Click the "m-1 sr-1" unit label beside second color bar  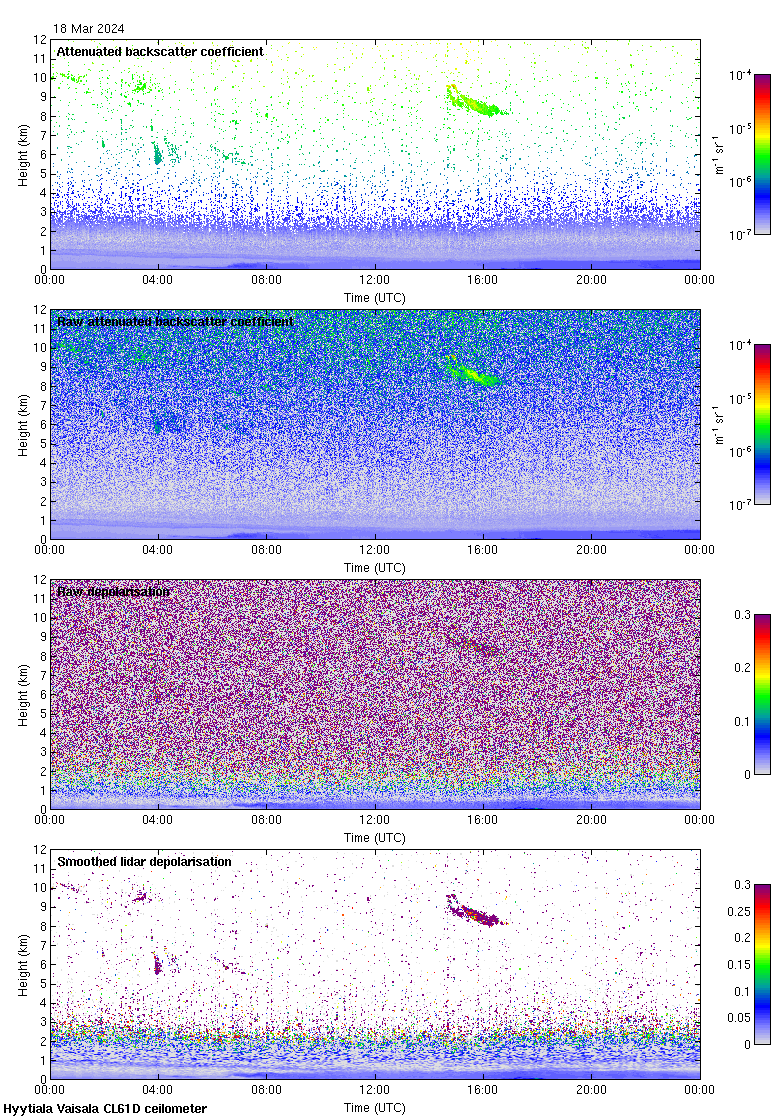pos(718,425)
